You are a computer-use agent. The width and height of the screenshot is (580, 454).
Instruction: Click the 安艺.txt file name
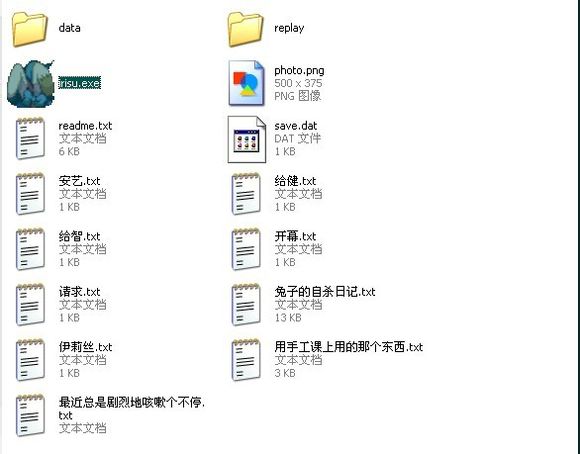click(80, 181)
